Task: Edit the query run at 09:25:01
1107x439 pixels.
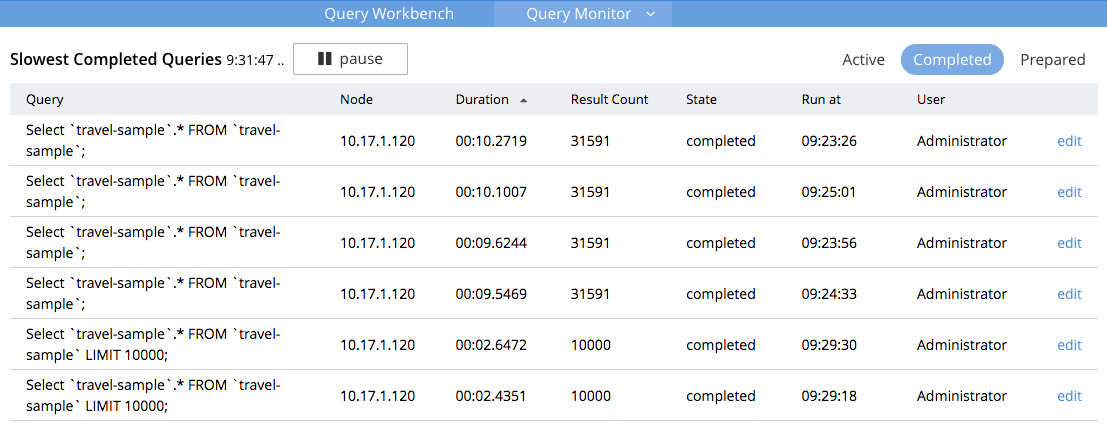Action: pos(1069,192)
